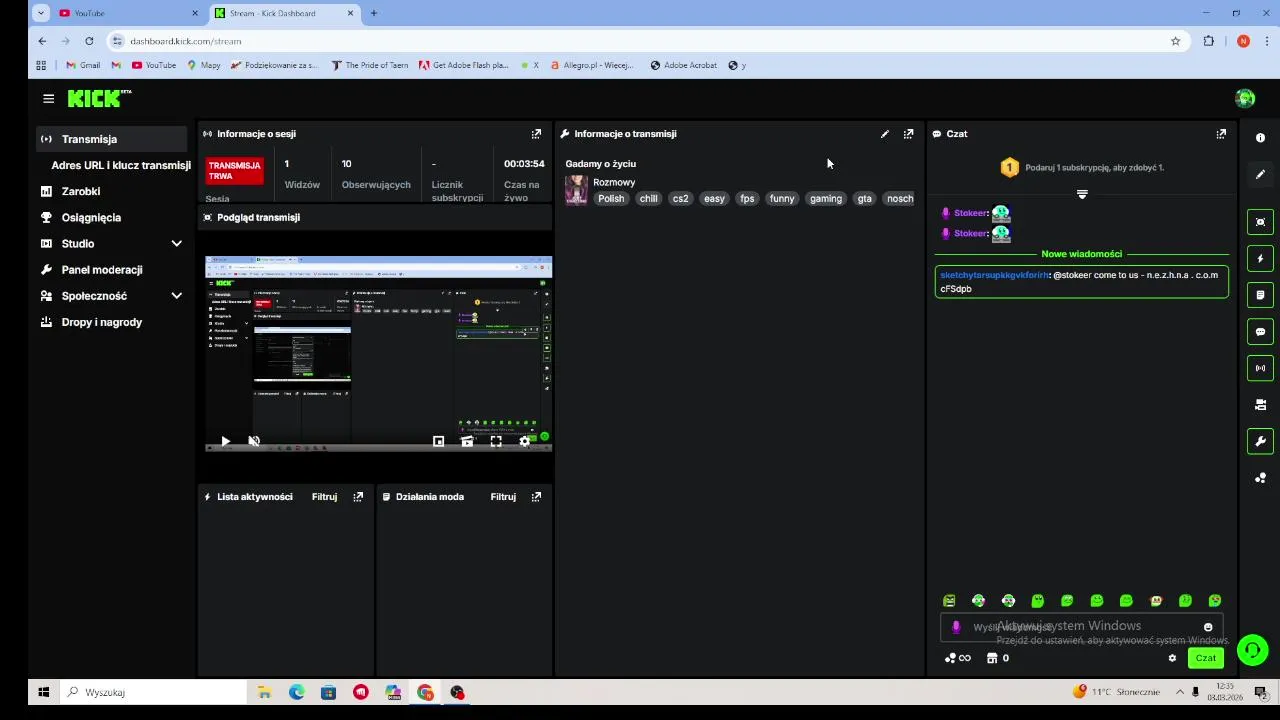Open the Windows Start menu

[x=44, y=692]
